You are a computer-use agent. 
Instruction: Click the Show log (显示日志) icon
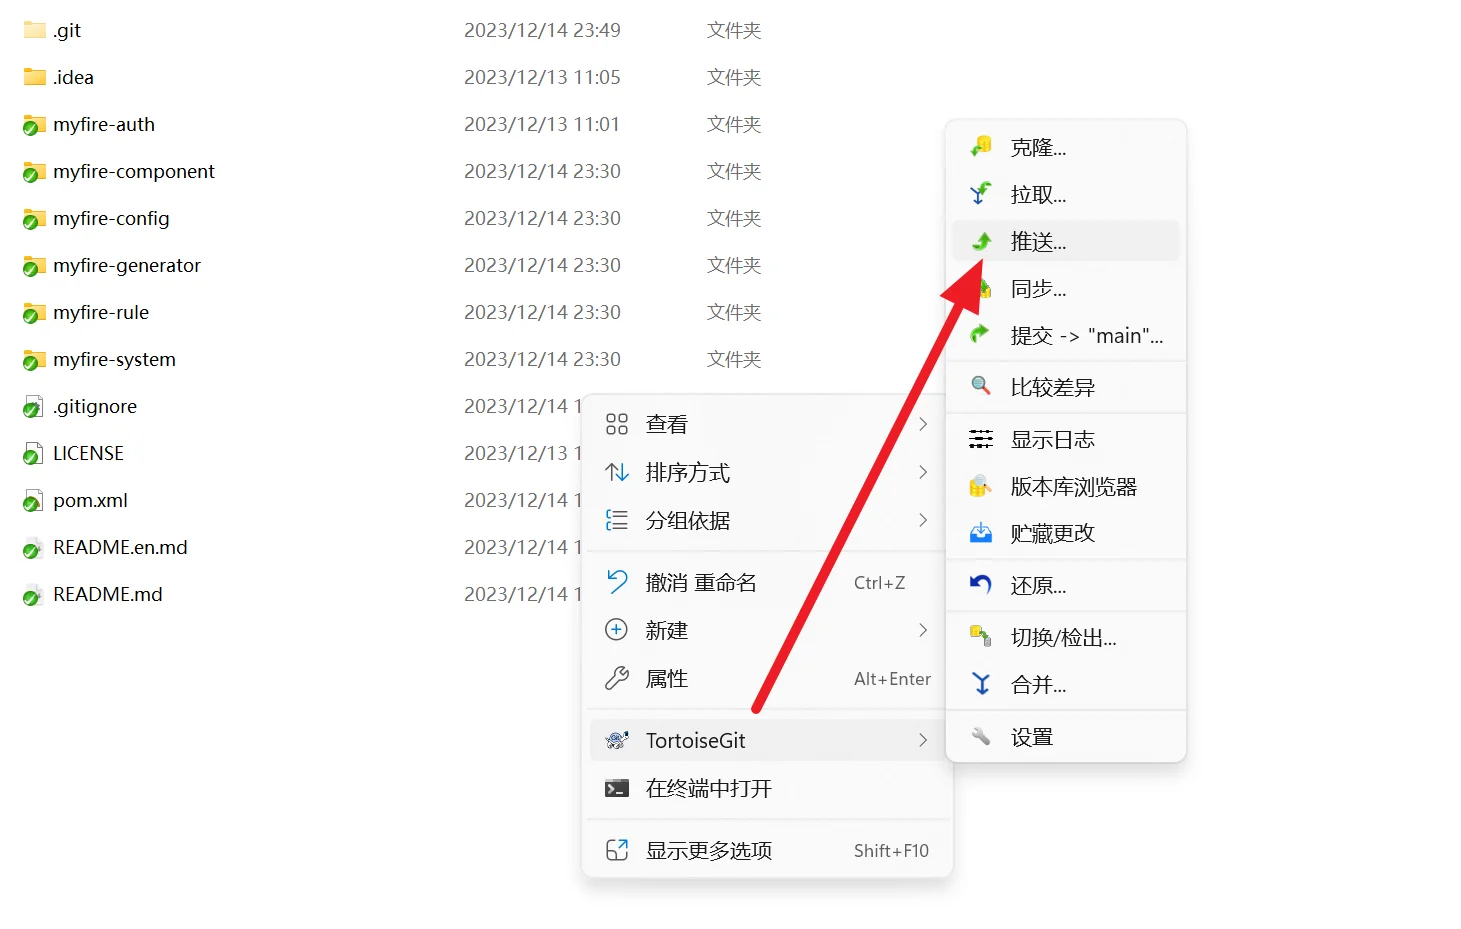pos(981,439)
